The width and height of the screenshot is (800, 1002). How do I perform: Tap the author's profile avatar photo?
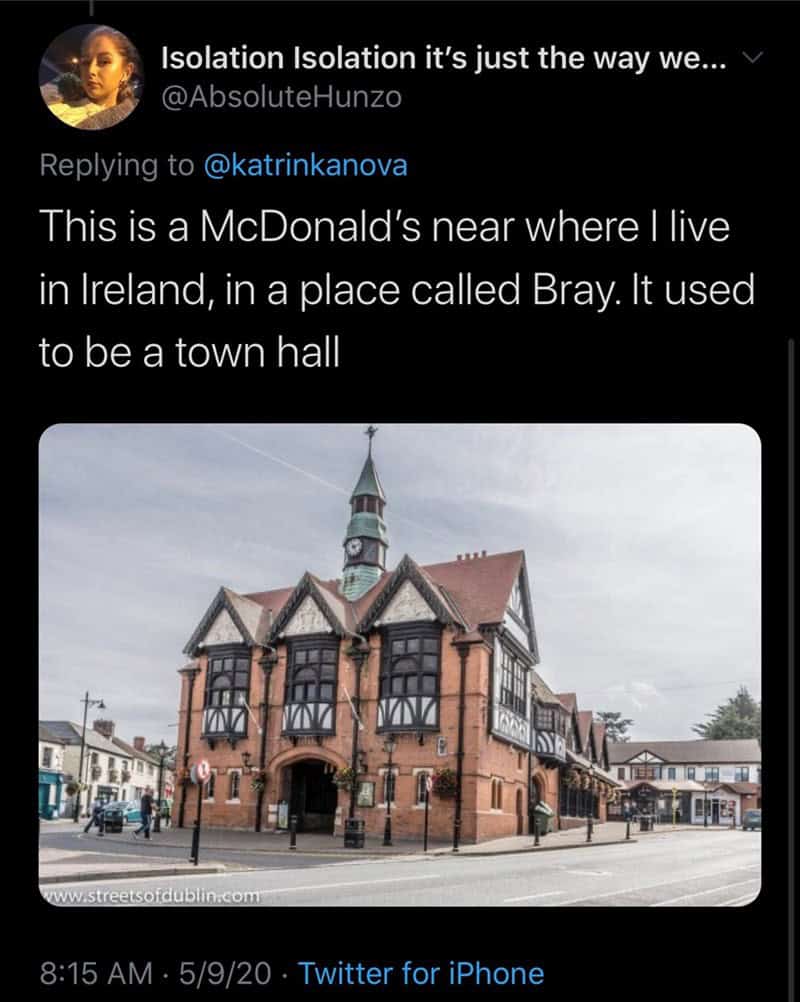[x=91, y=77]
